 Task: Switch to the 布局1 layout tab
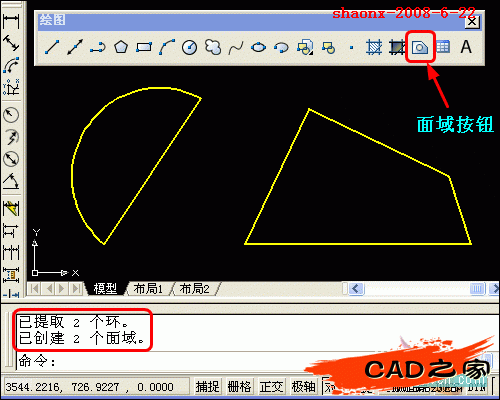148,289
